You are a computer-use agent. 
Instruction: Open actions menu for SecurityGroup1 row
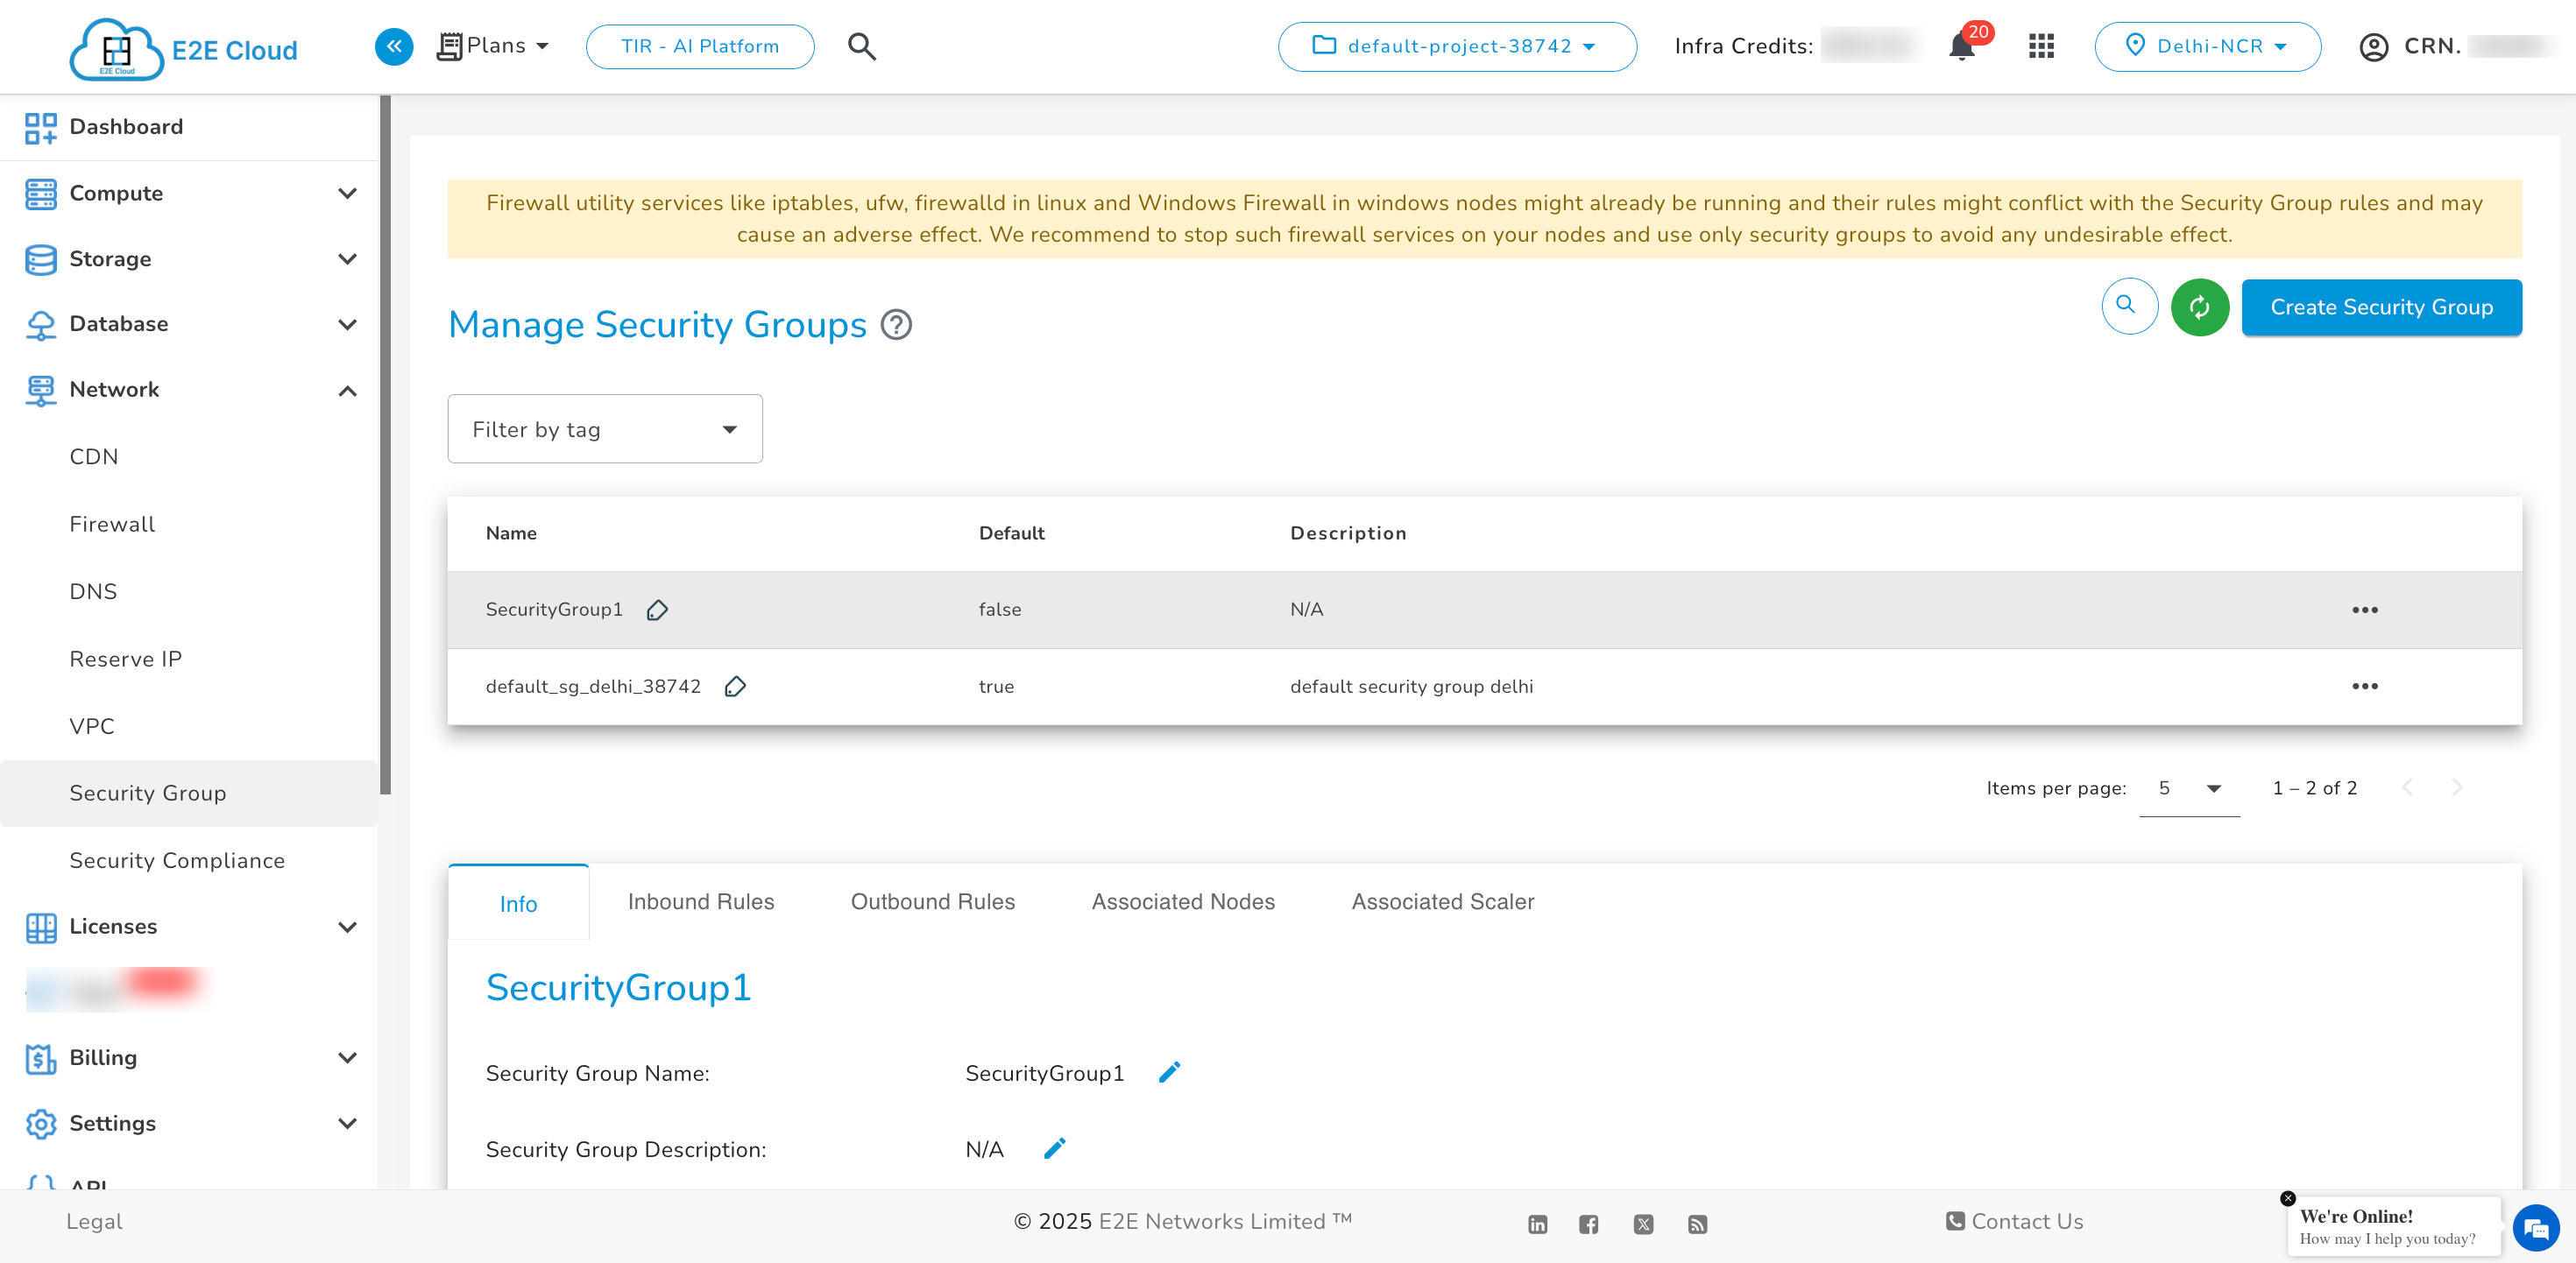click(x=2366, y=609)
